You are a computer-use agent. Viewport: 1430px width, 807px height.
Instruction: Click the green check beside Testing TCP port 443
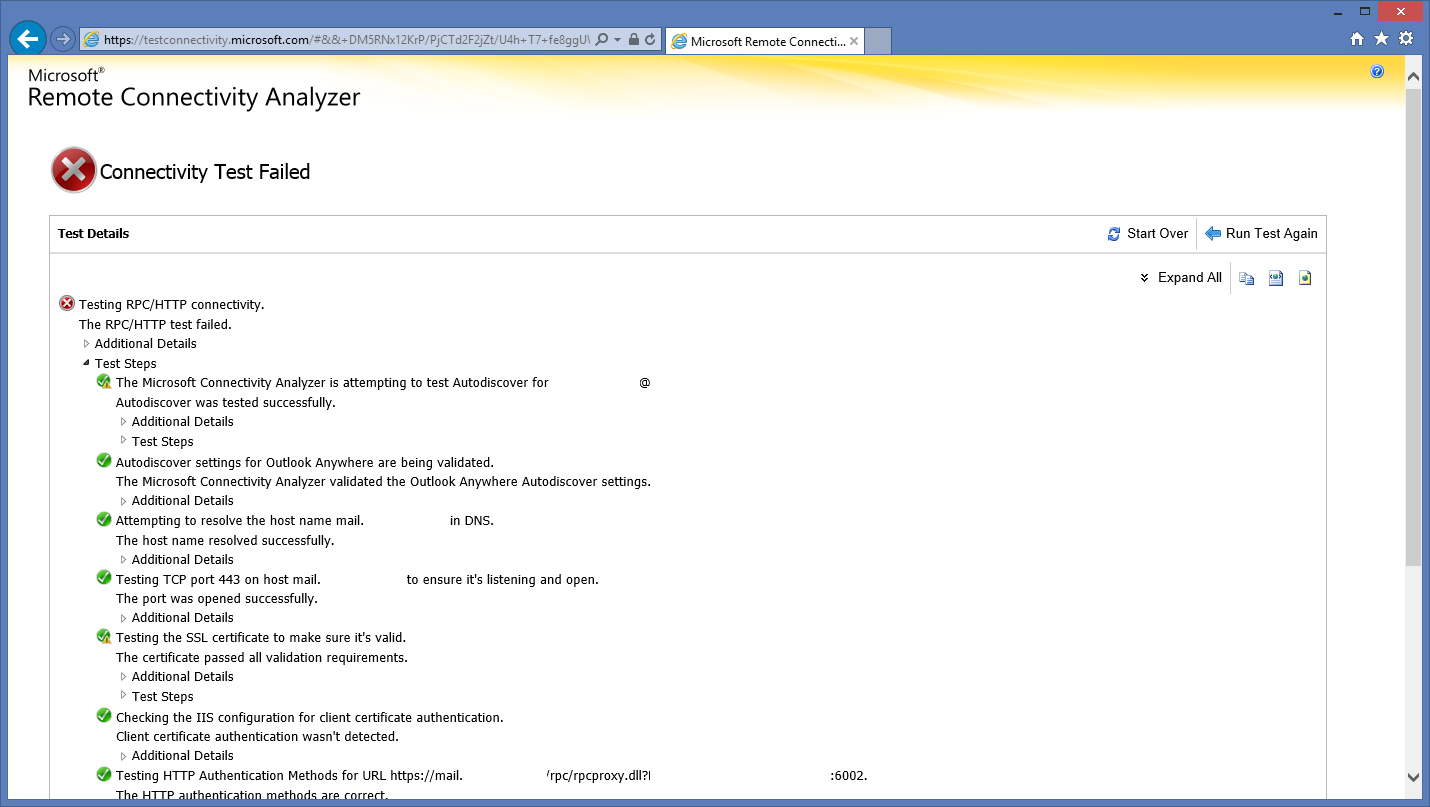click(x=104, y=578)
